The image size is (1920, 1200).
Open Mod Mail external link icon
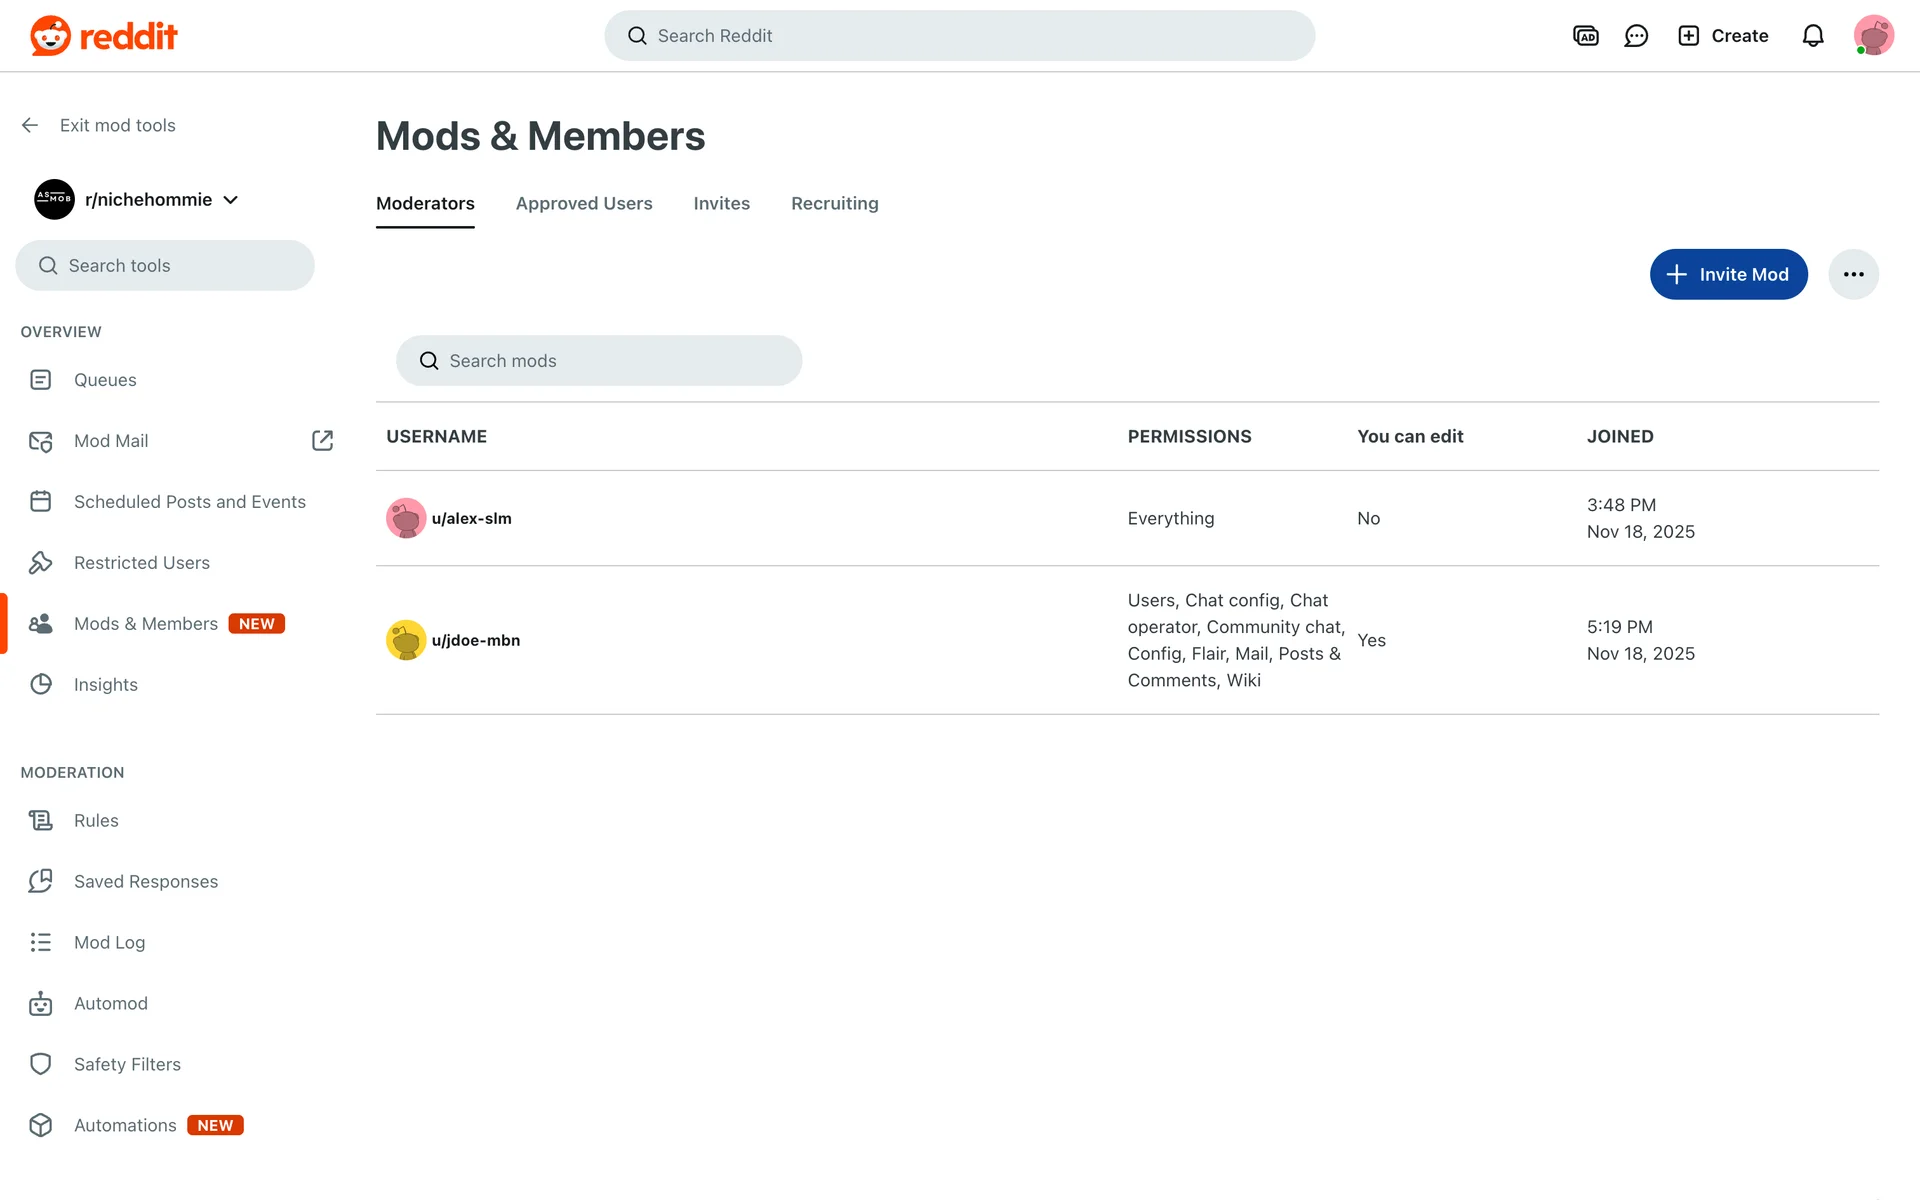[322, 441]
